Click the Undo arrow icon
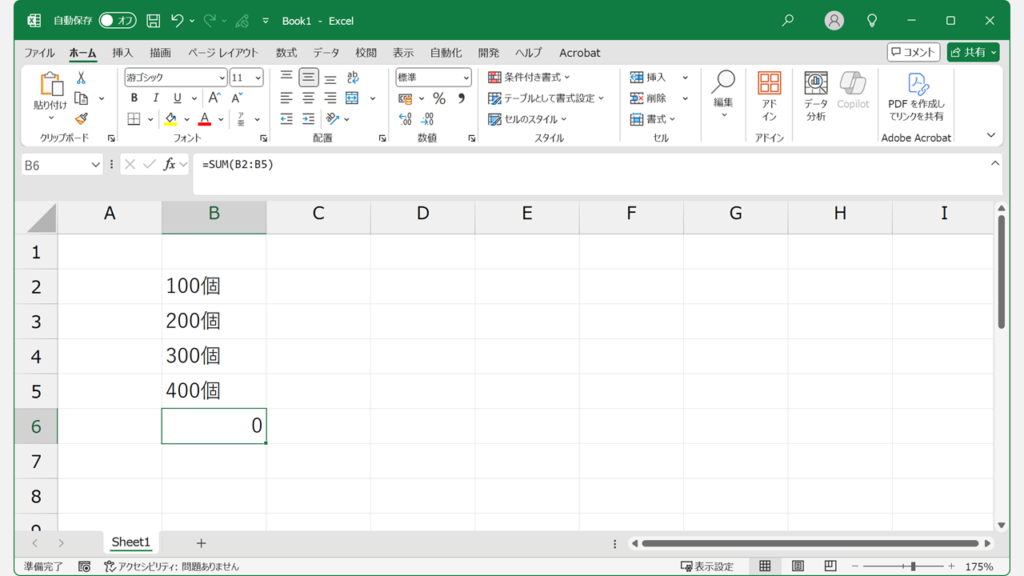The image size is (1024, 576). (176, 21)
